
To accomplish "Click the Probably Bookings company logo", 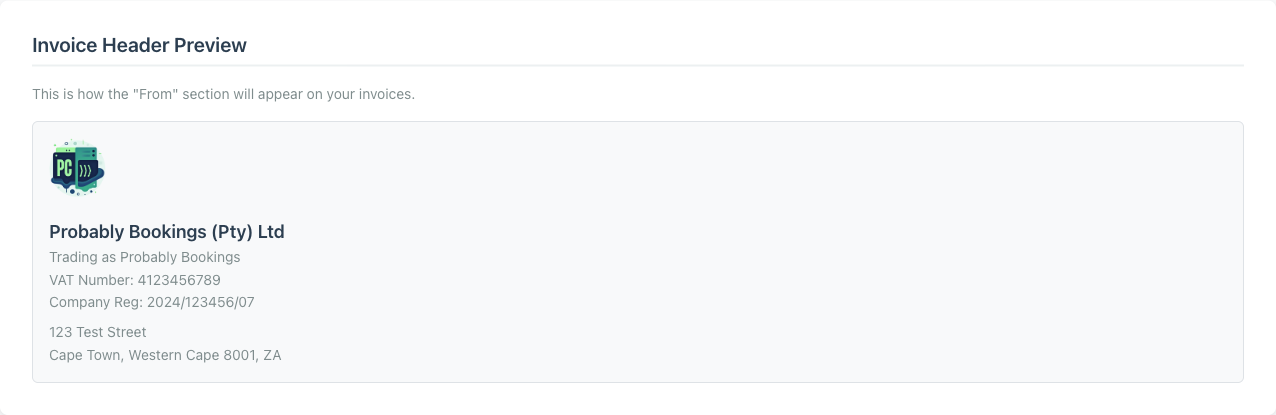I will [x=77, y=168].
